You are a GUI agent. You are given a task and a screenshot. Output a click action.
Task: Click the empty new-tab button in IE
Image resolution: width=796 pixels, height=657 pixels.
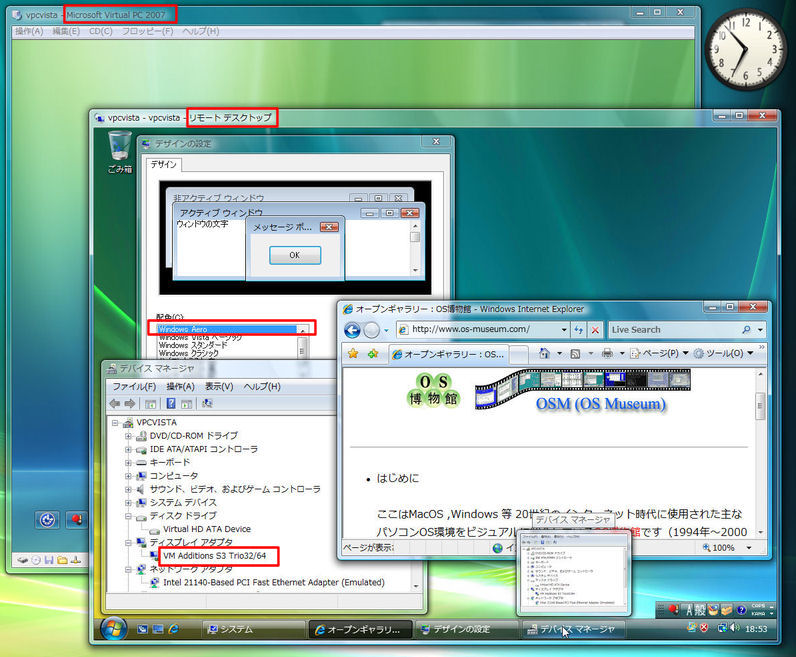(518, 354)
